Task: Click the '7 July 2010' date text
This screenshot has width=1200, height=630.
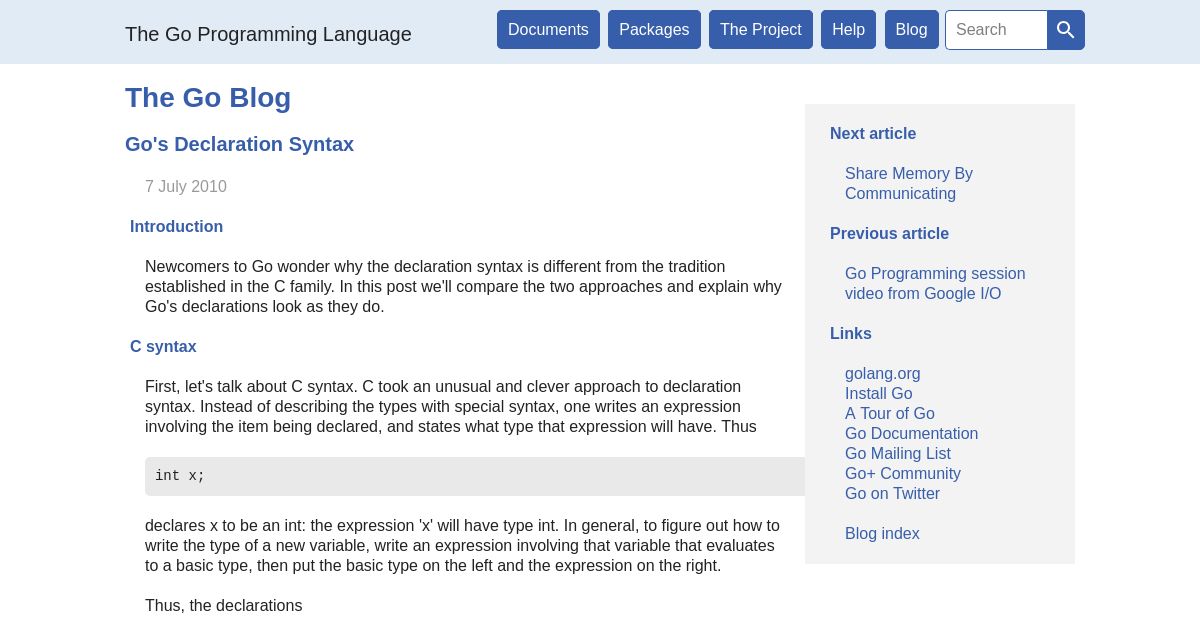Action: click(186, 187)
